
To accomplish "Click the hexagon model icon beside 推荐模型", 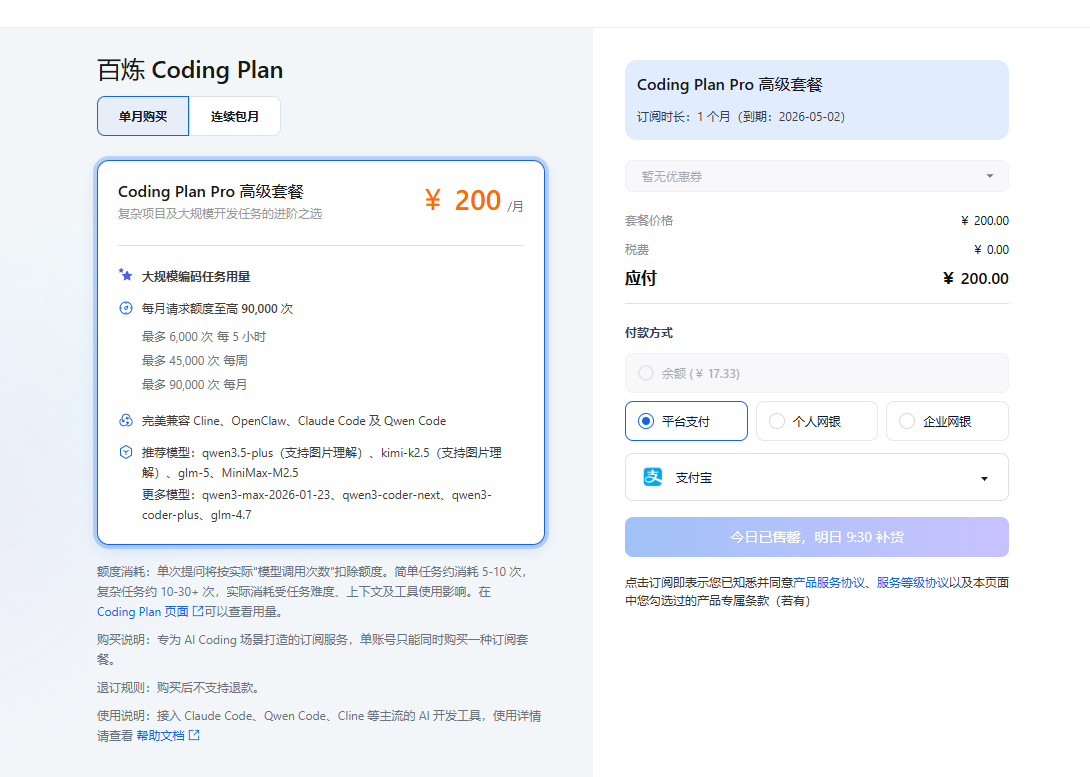I will [x=126, y=452].
